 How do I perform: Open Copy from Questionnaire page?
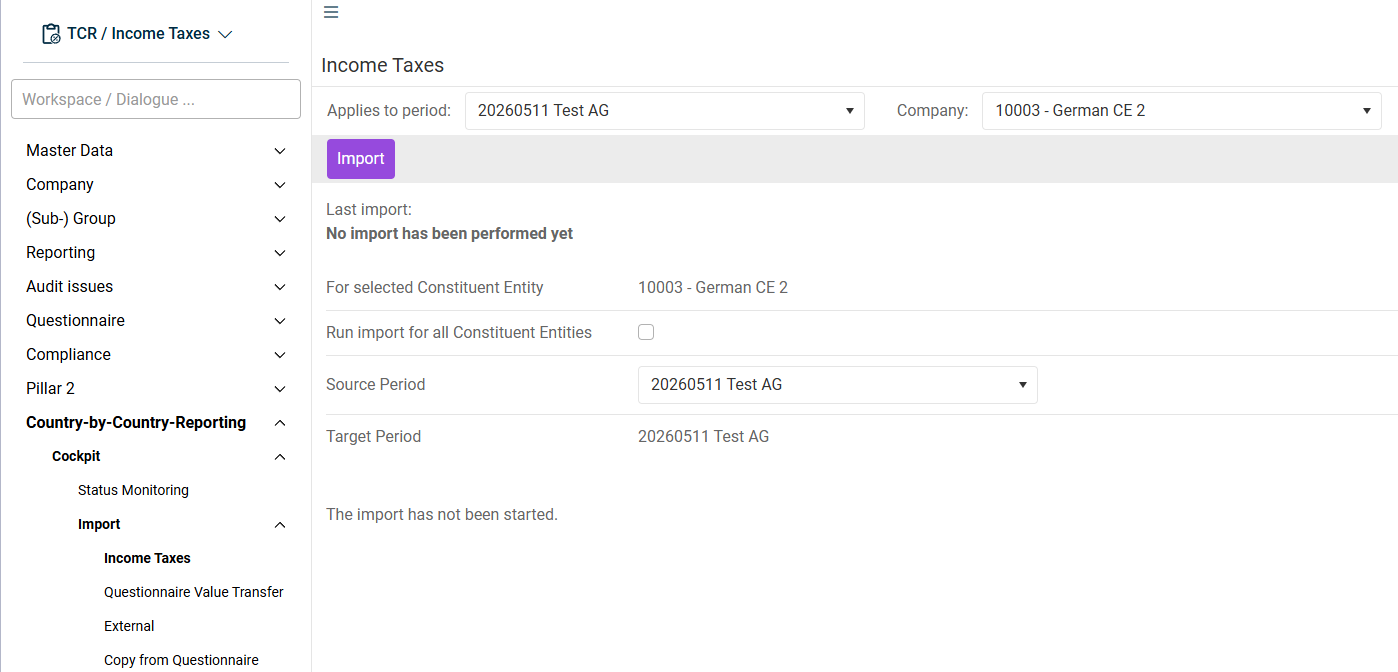point(181,660)
